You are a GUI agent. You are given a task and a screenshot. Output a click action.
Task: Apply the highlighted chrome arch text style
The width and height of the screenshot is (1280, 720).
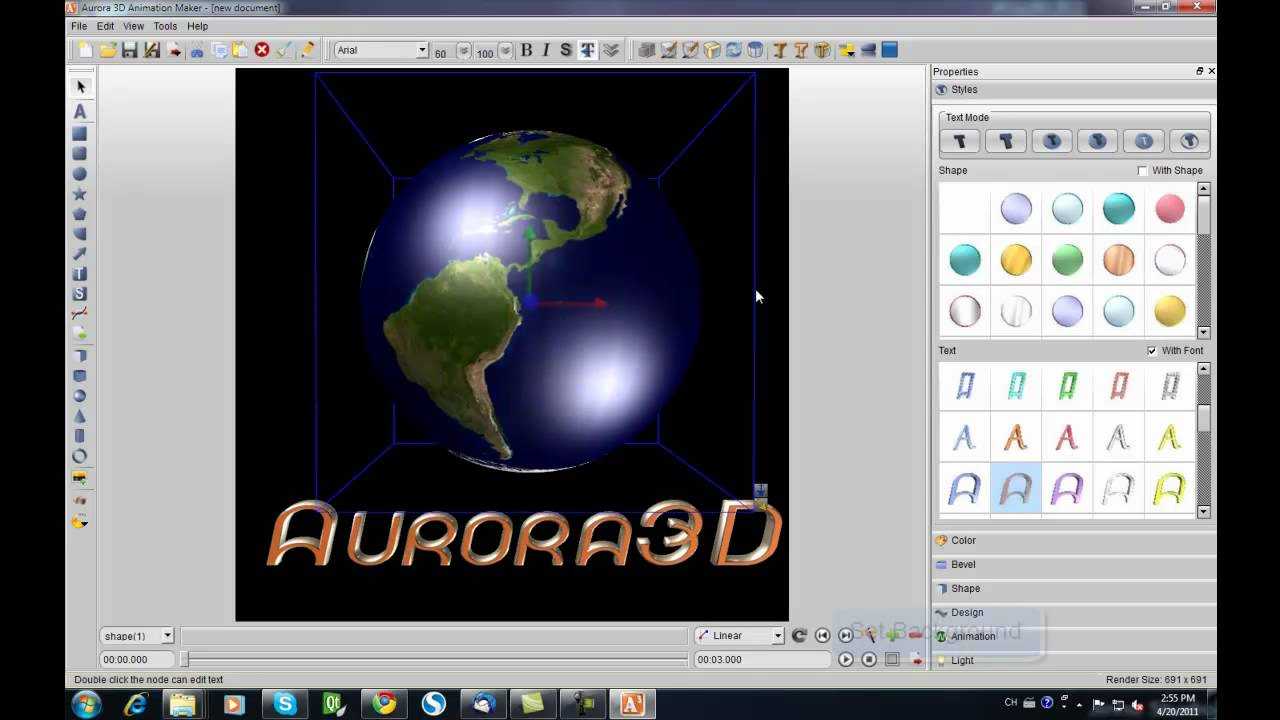1016,488
